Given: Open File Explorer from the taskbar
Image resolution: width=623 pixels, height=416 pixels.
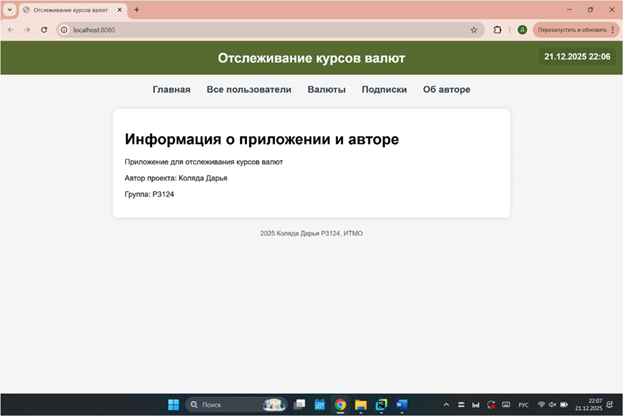Looking at the screenshot, I should (361, 405).
